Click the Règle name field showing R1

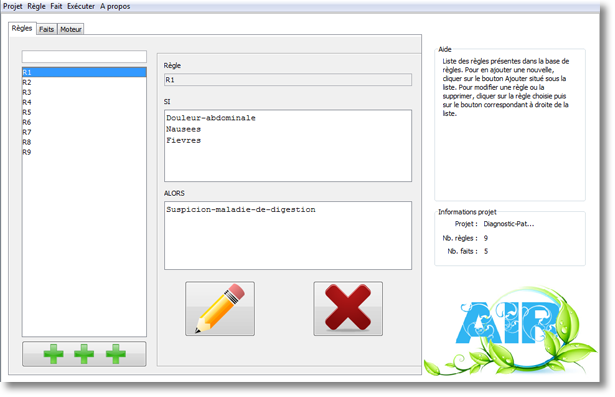click(x=288, y=80)
